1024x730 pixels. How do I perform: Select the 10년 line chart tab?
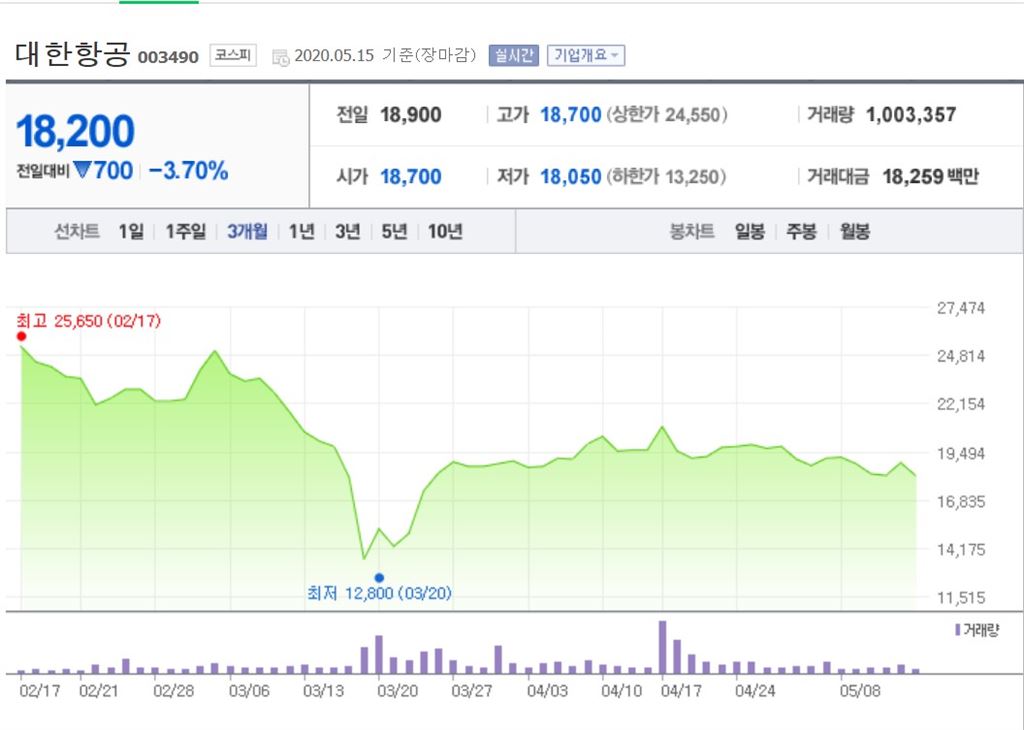(x=445, y=231)
